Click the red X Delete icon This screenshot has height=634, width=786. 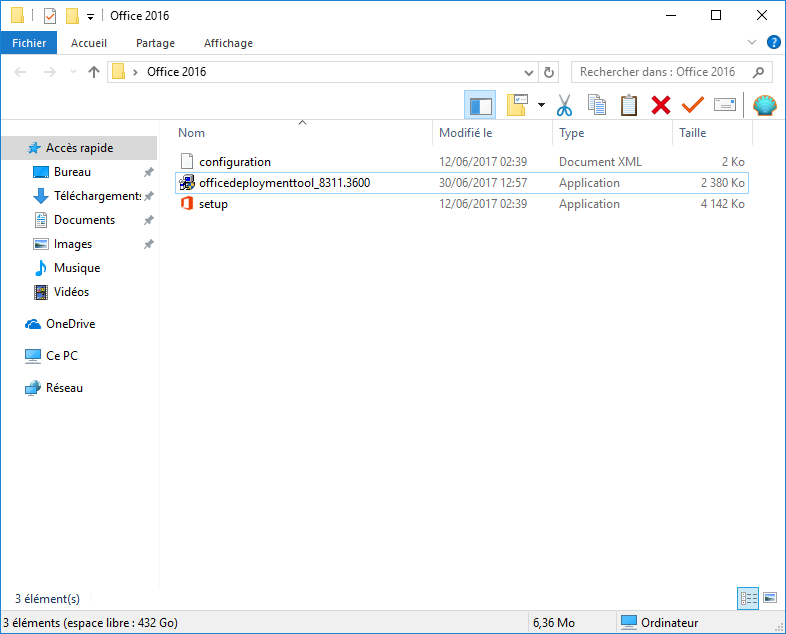(x=661, y=105)
